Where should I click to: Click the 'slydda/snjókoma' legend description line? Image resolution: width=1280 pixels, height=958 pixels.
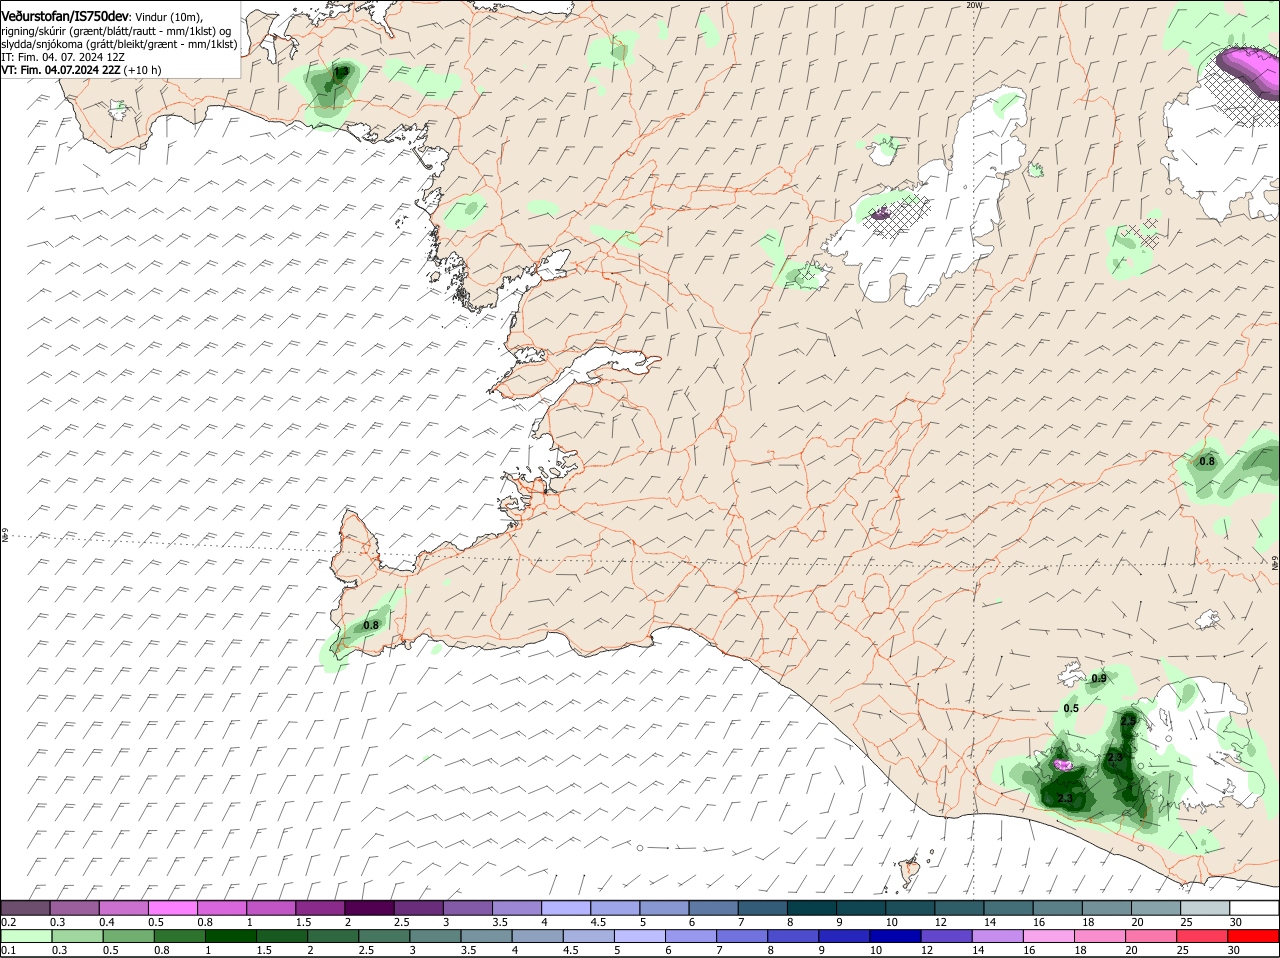pos(120,44)
